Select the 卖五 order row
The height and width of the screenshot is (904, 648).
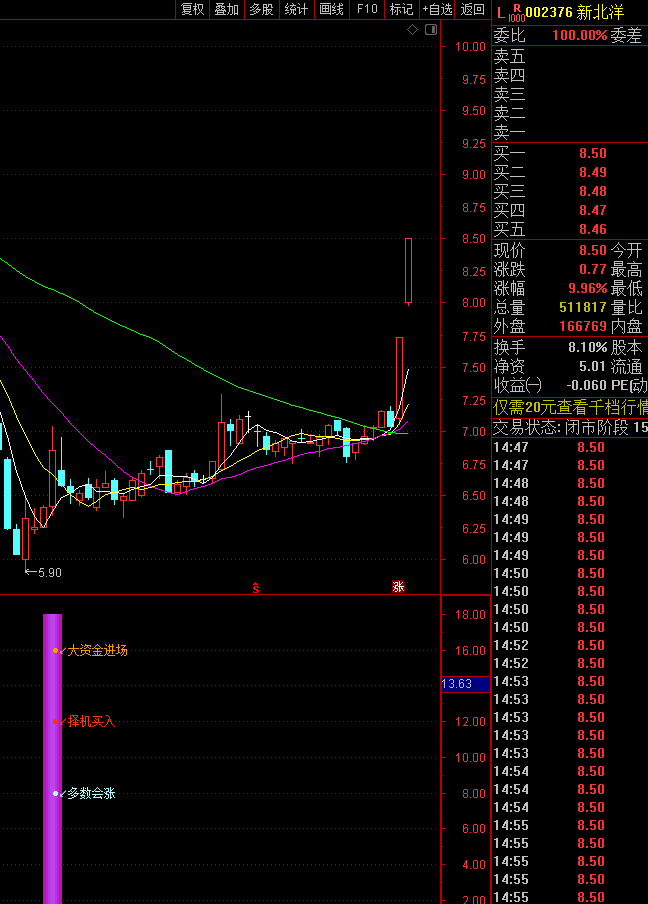point(570,56)
